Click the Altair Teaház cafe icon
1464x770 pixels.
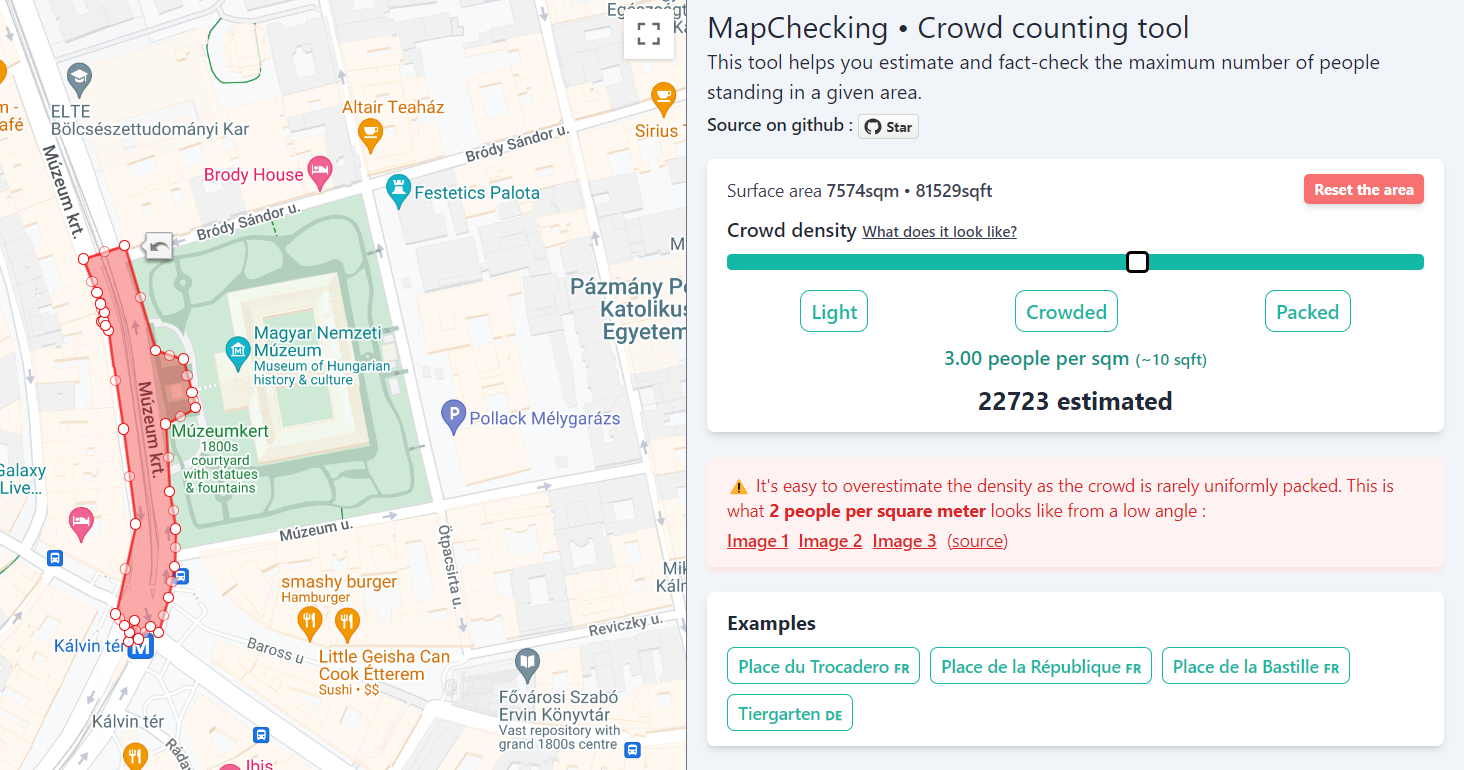(370, 133)
